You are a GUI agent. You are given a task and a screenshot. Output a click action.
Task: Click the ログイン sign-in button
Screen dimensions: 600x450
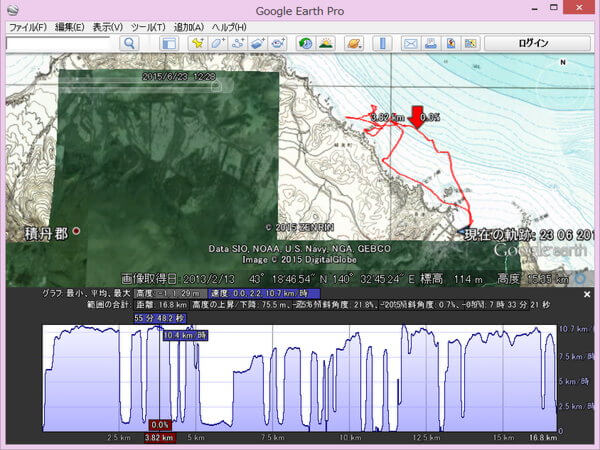point(537,43)
